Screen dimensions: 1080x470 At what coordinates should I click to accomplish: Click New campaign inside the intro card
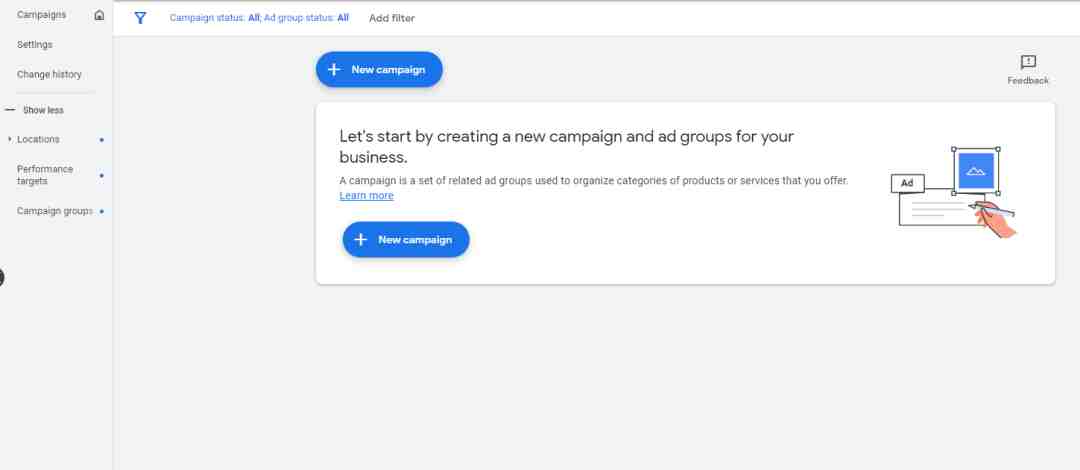pos(406,240)
